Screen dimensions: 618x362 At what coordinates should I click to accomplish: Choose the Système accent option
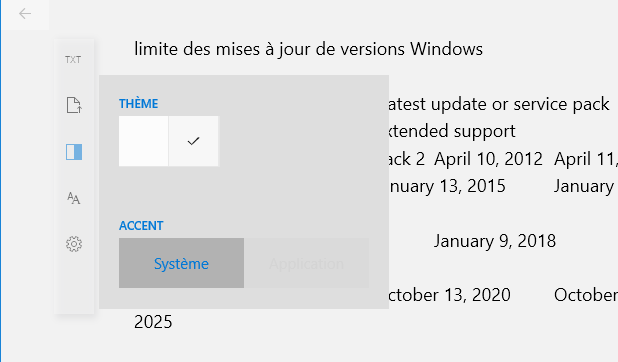click(x=181, y=263)
